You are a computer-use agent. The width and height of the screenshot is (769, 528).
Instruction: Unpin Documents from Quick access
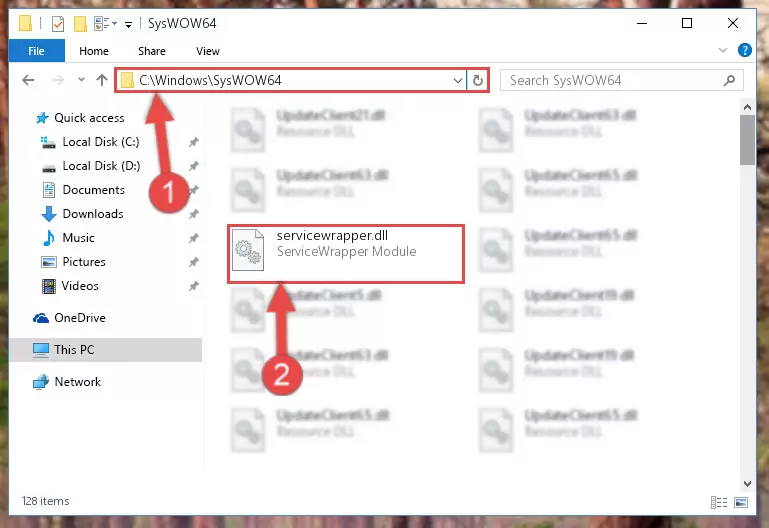coord(194,190)
